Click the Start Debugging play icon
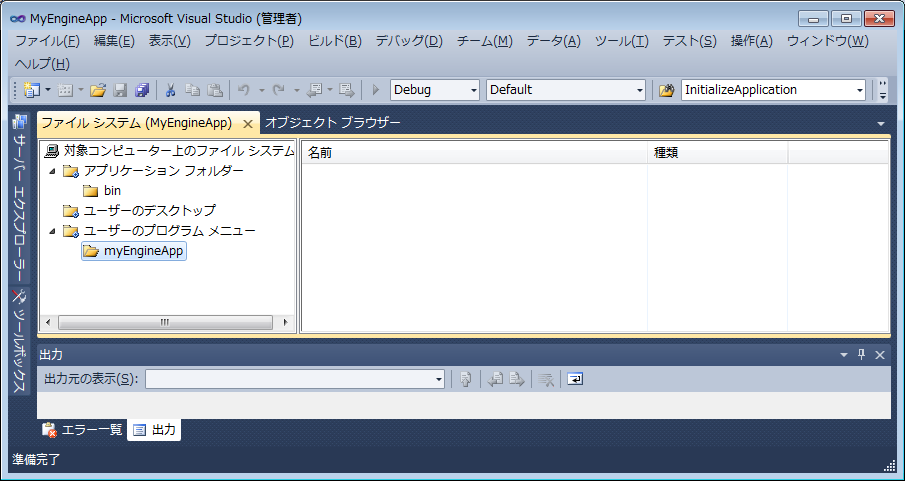The image size is (905, 481). click(x=376, y=90)
